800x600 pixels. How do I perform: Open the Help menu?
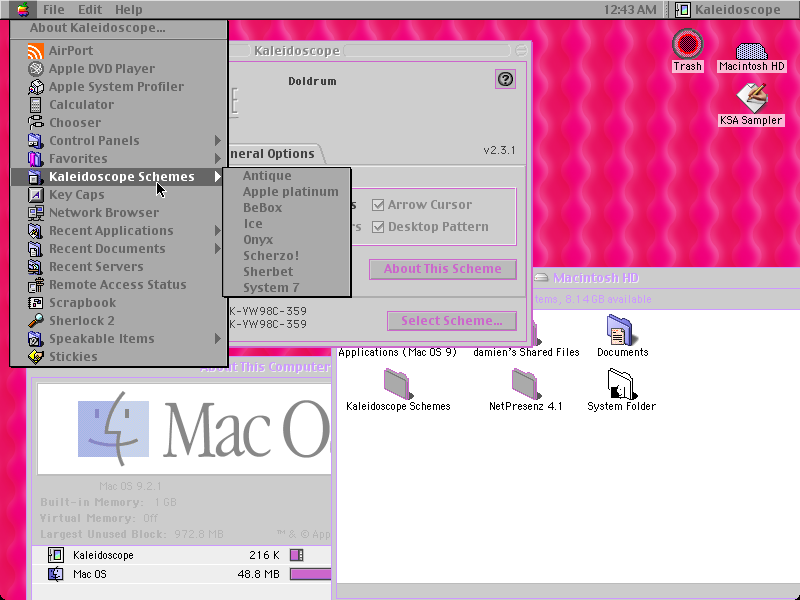[x=129, y=9]
